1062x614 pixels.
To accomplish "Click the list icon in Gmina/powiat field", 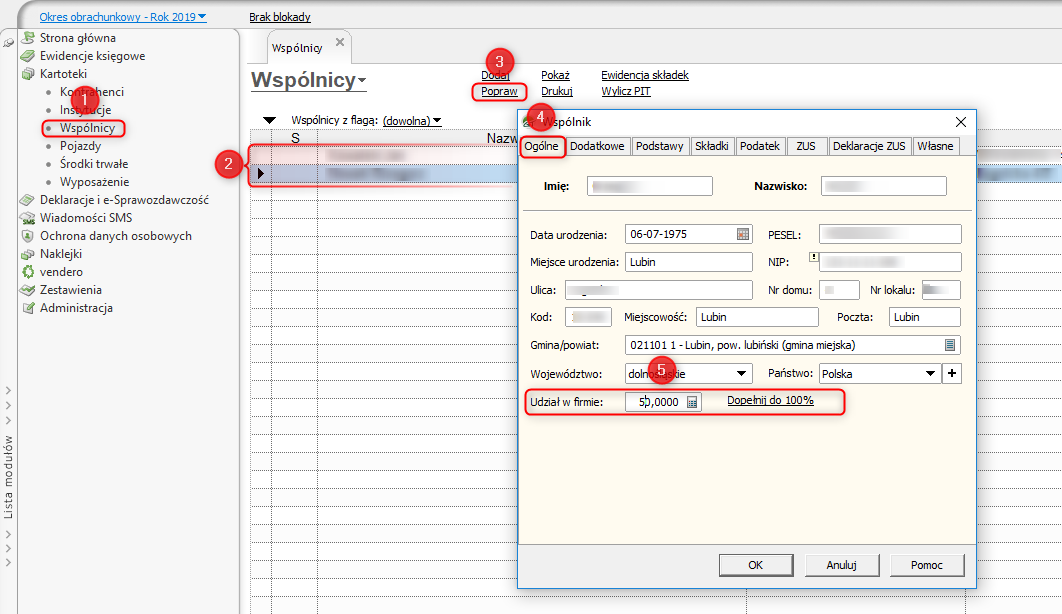I will pos(950,345).
